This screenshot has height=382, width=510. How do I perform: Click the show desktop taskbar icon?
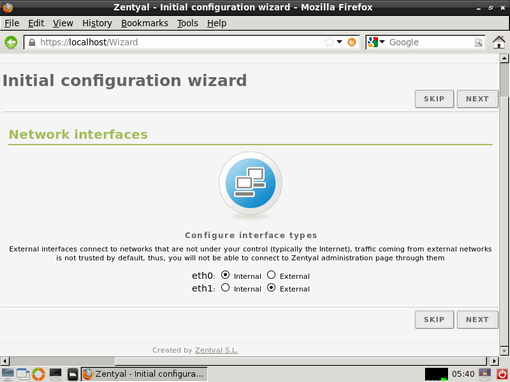(x=23, y=374)
